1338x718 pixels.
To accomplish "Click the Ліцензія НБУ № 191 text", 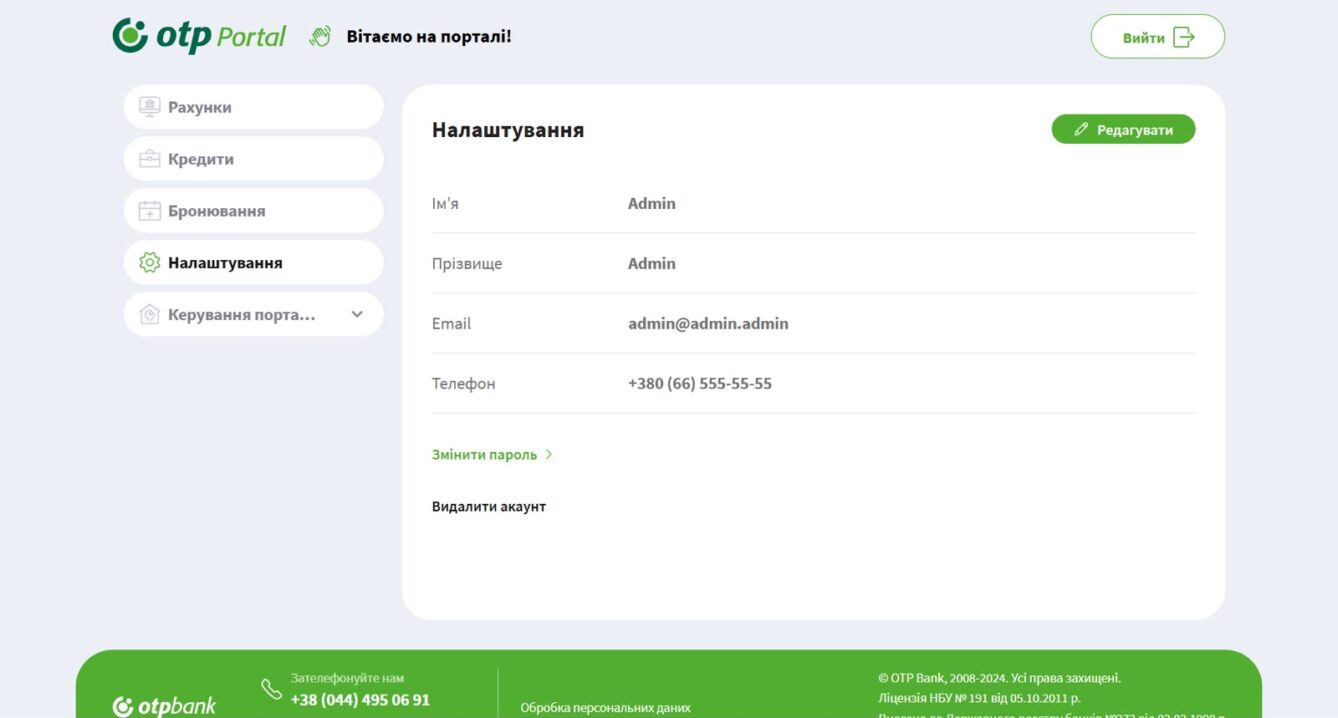I will point(979,698).
